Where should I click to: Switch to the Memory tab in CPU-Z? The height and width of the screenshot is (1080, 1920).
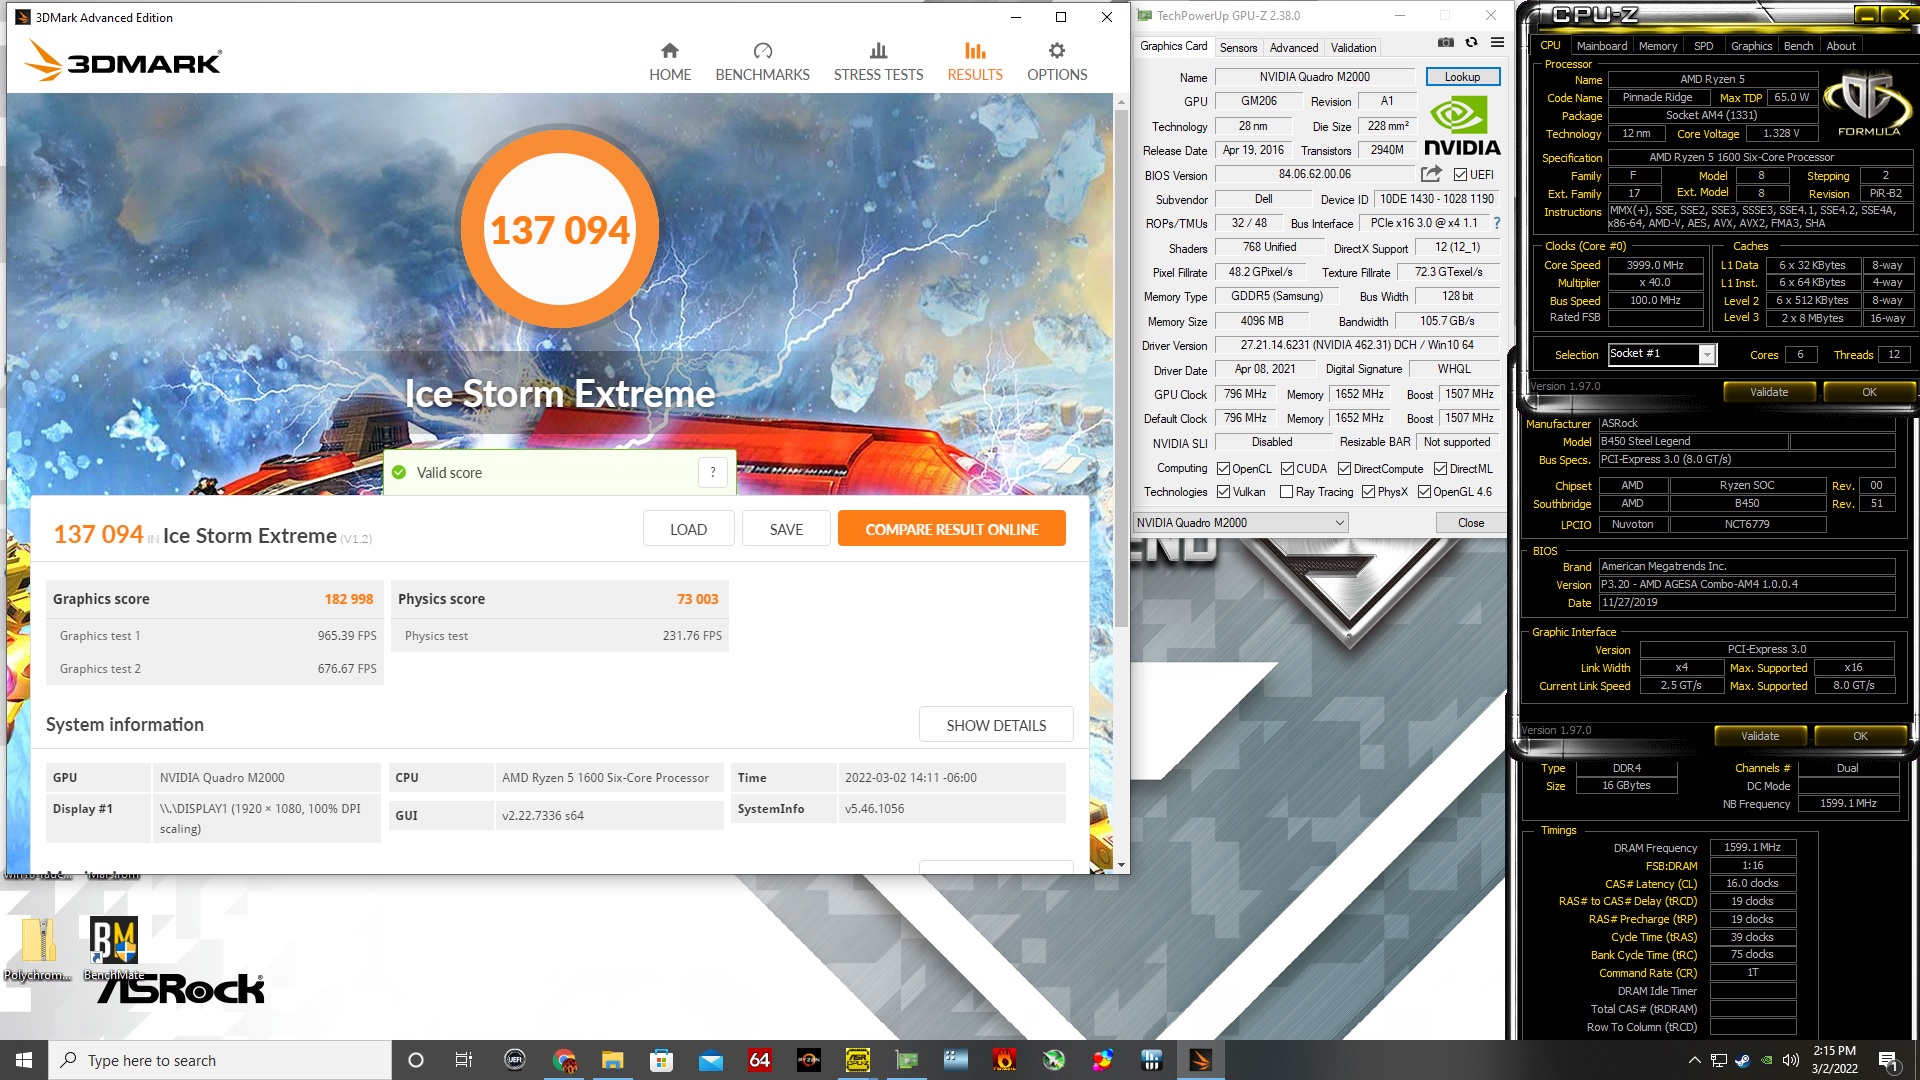[1657, 46]
